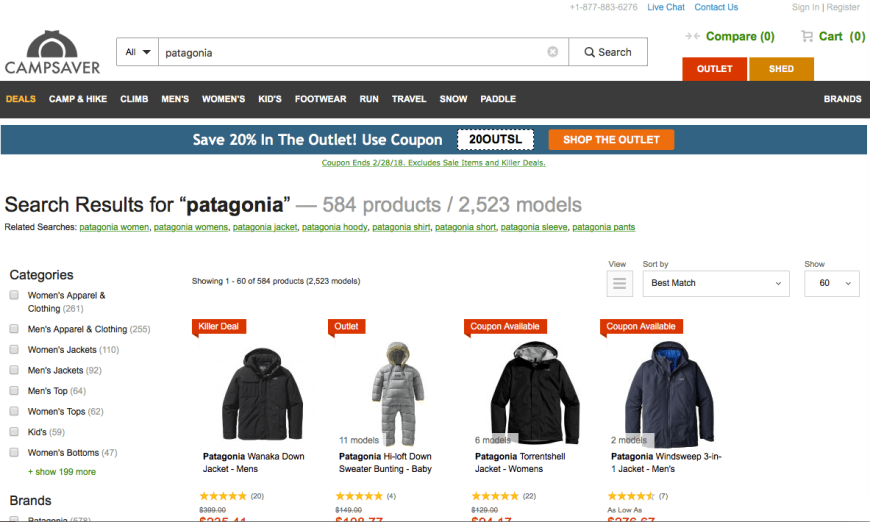The height and width of the screenshot is (522, 870).
Task: Open the SNOW menu
Action: [453, 99]
